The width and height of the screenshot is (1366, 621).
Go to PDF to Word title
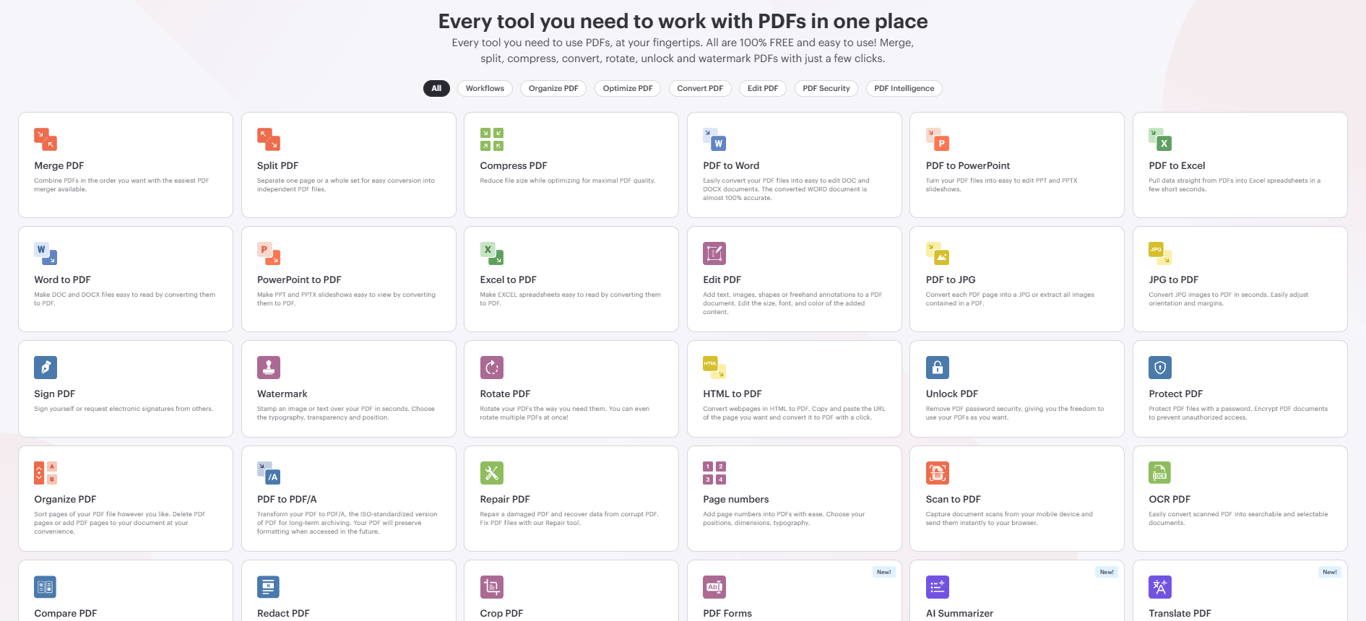point(731,166)
